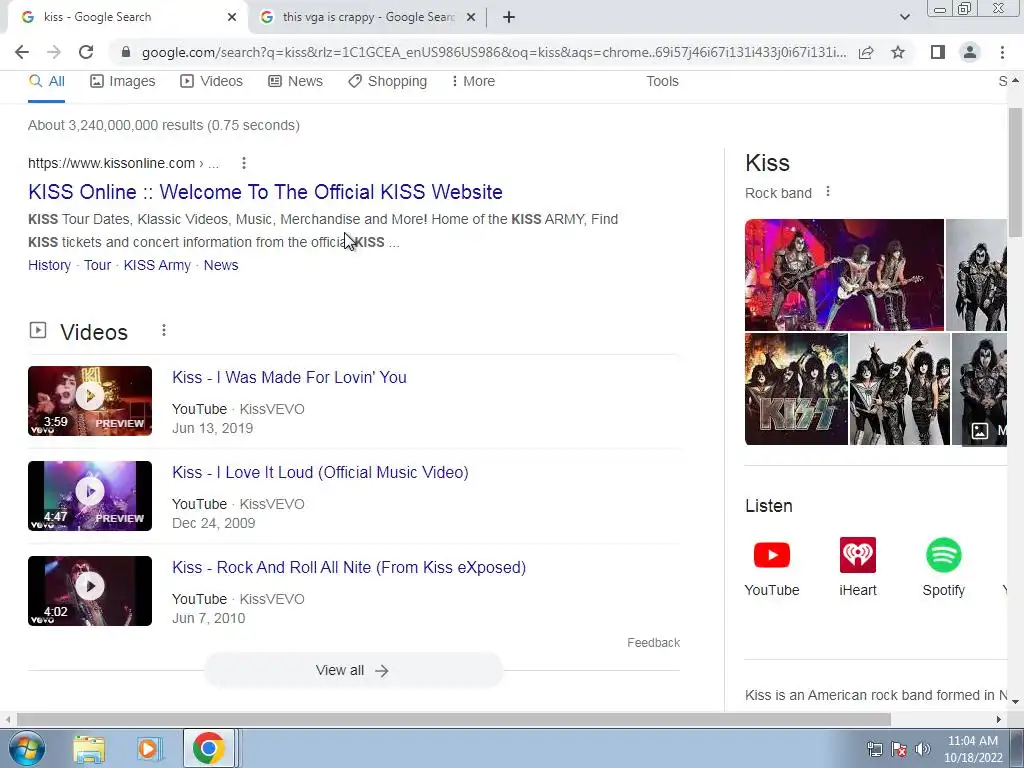The image size is (1024, 768).
Task: Switch to Shopping results
Action: click(387, 82)
